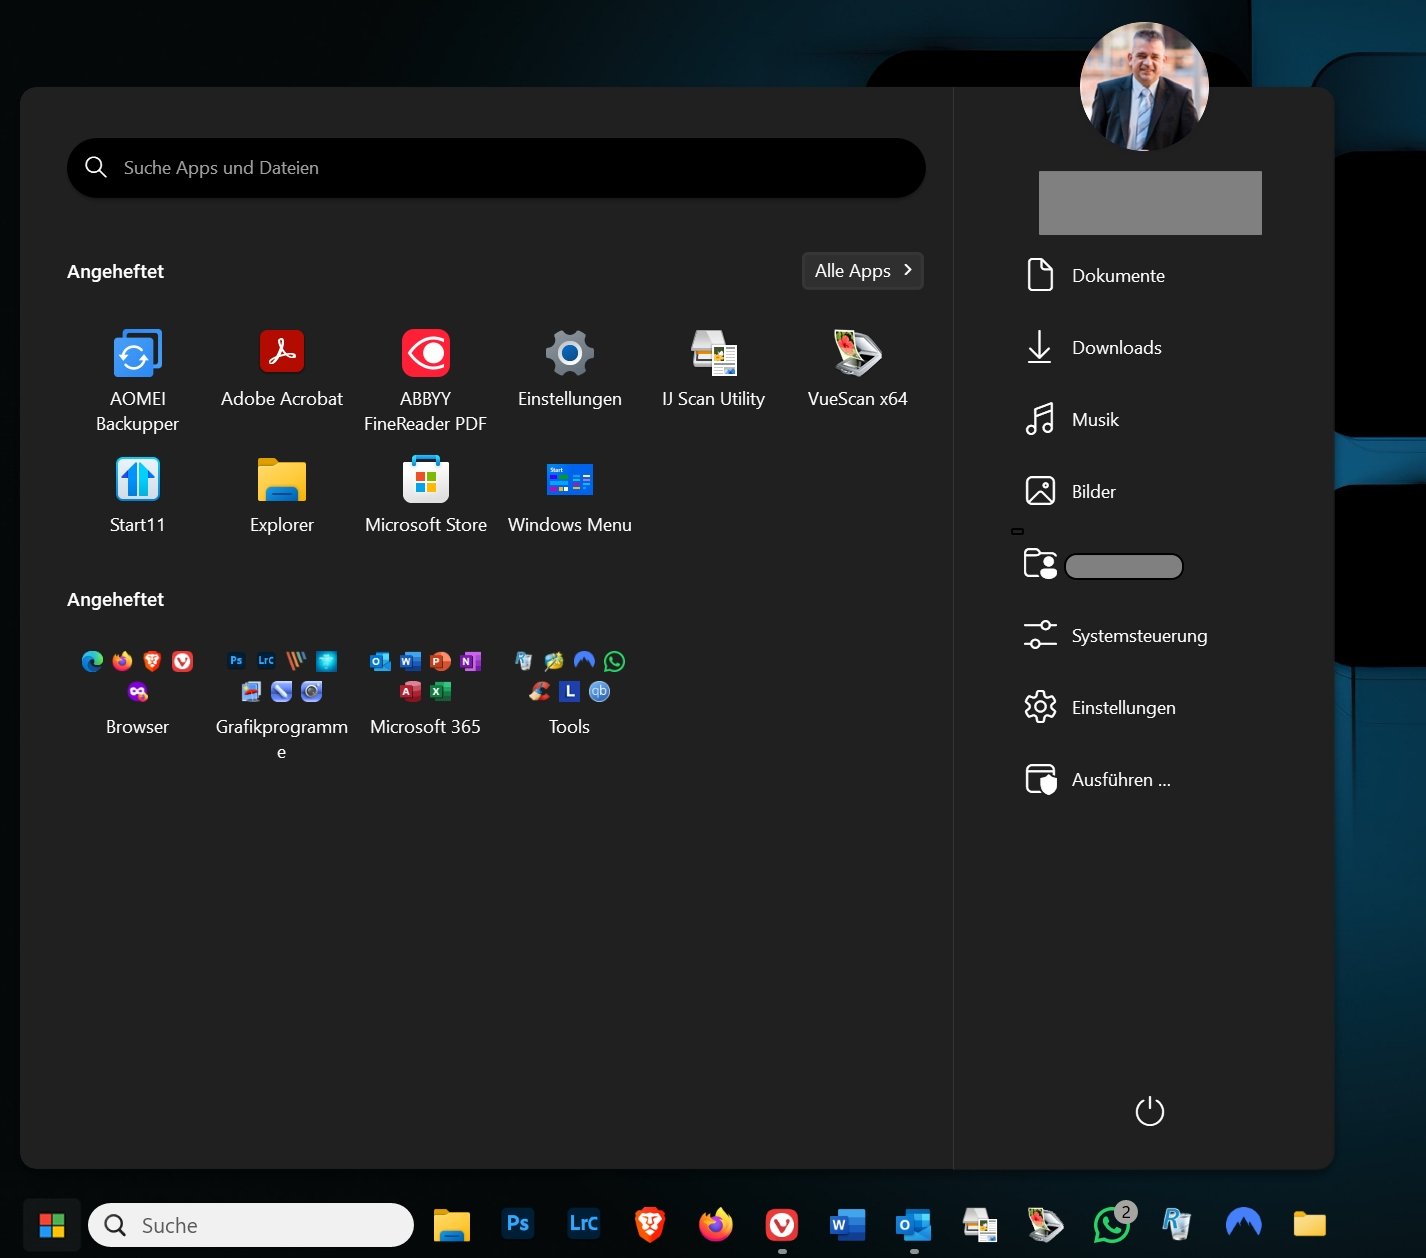Open Firefox from taskbar
Image resolution: width=1426 pixels, height=1258 pixels.
coord(716,1224)
